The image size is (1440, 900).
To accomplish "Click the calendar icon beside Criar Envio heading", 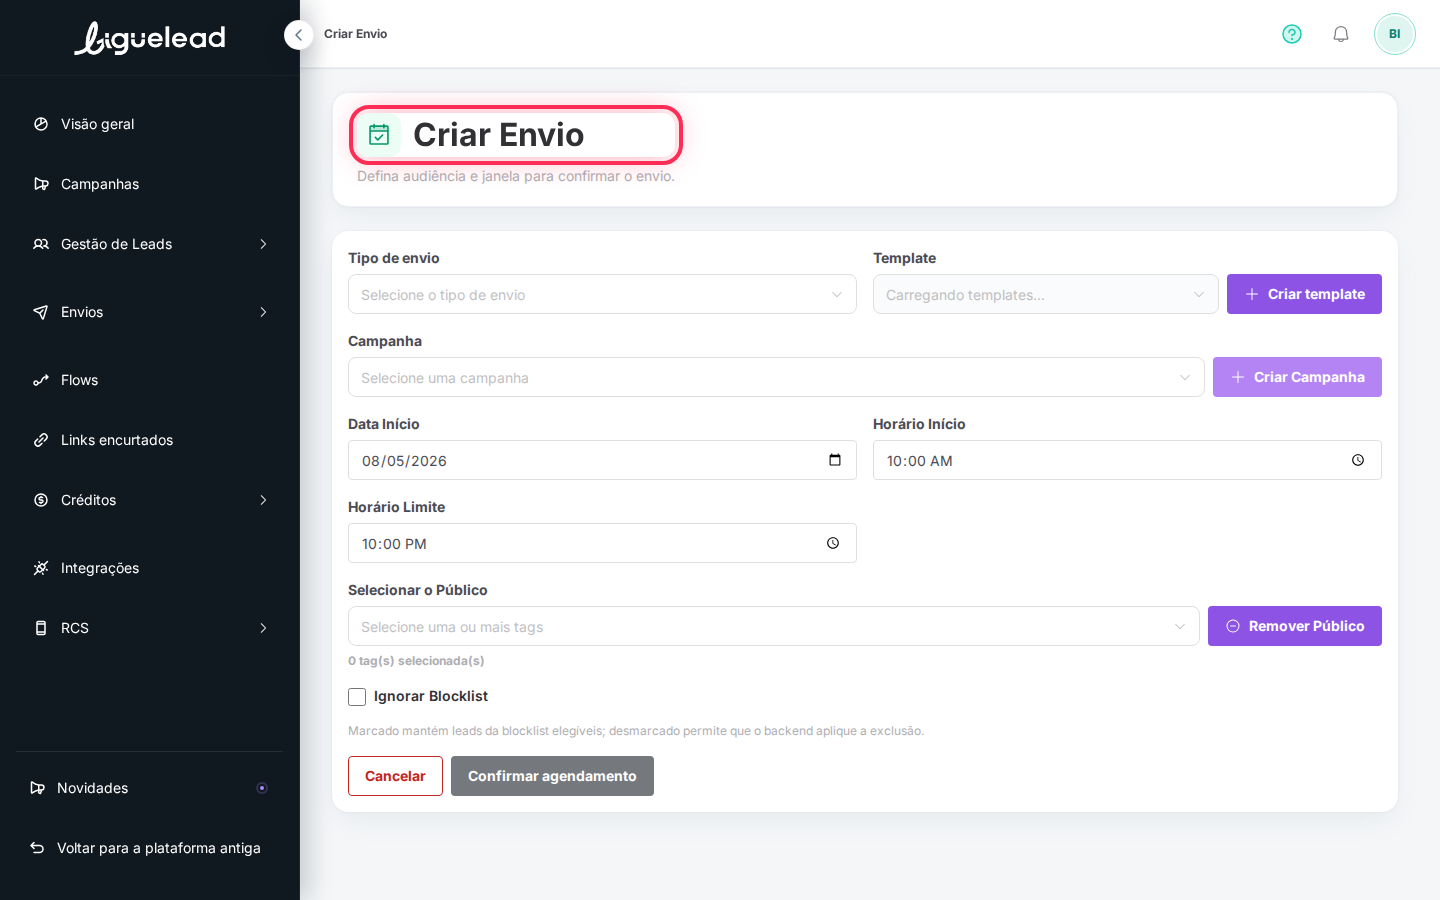I will 379,135.
